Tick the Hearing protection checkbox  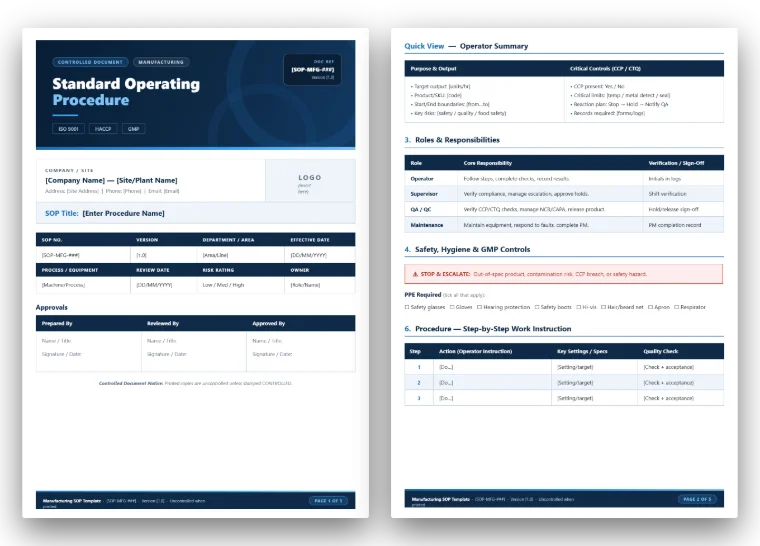click(479, 307)
